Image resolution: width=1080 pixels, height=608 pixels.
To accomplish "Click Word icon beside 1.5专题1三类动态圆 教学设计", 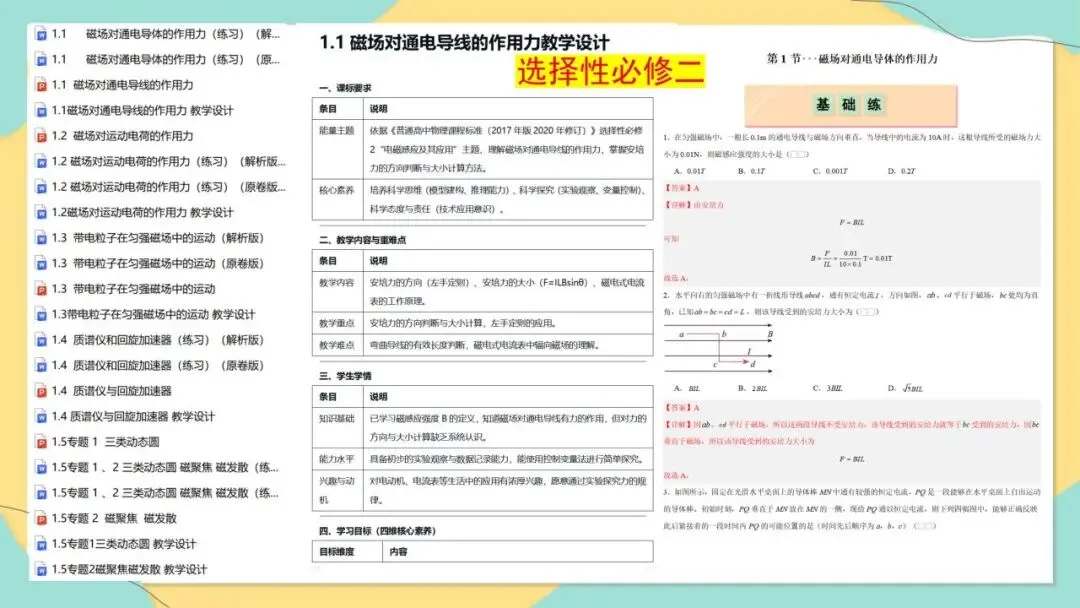I will click(41, 544).
